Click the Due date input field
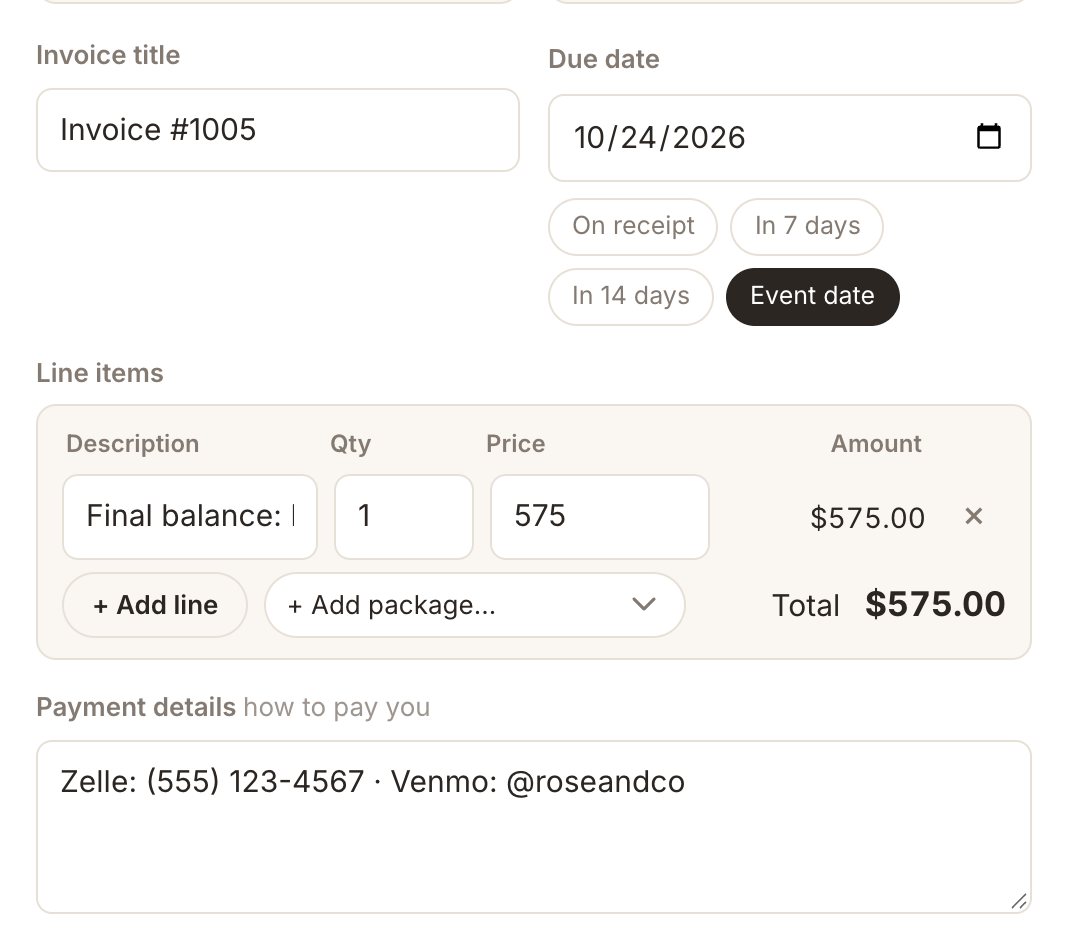Screen dimensions: 1068x950 [x=789, y=138]
